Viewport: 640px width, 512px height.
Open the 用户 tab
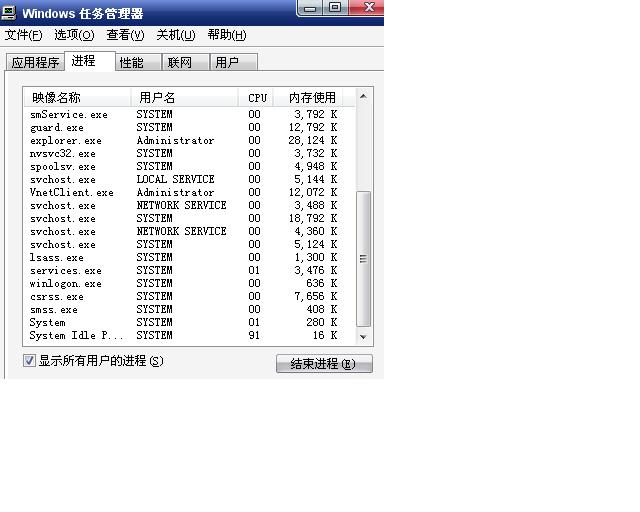233,62
